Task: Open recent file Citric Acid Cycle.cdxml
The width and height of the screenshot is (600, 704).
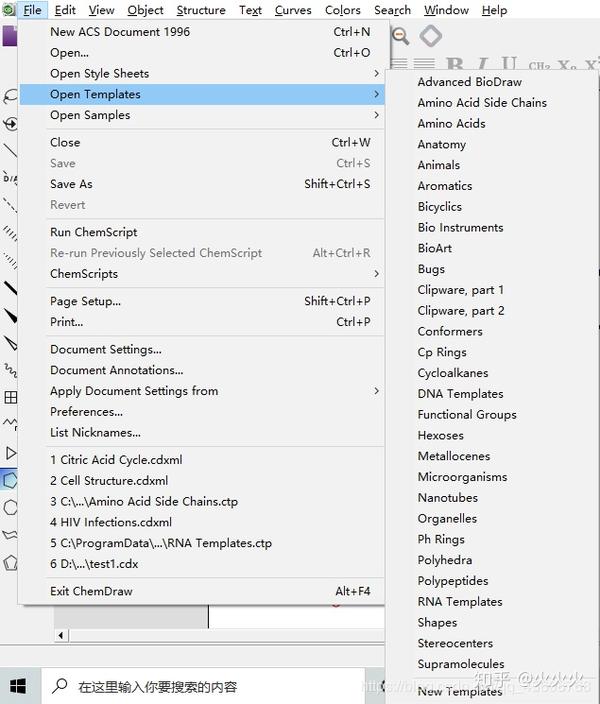Action: tap(201, 460)
